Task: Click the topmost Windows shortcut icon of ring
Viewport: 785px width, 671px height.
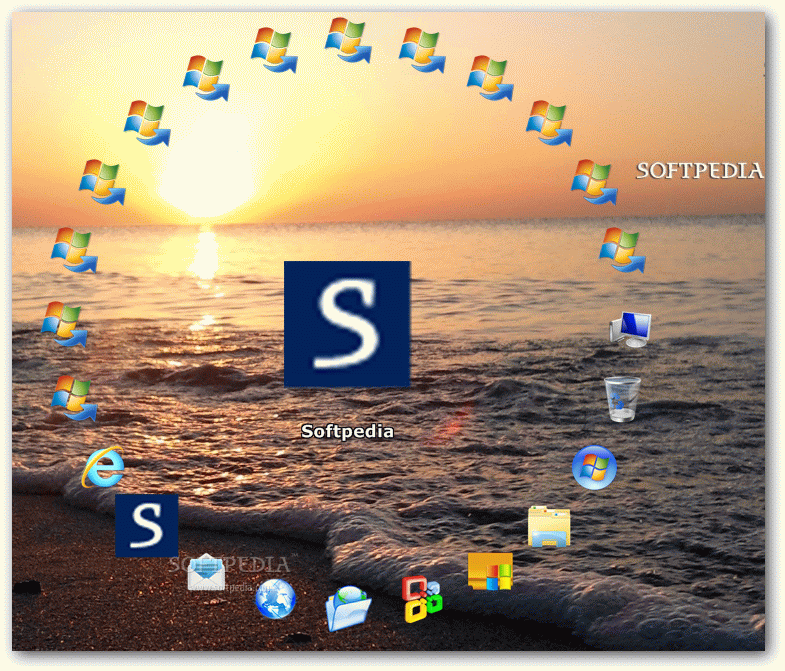Action: tap(348, 40)
